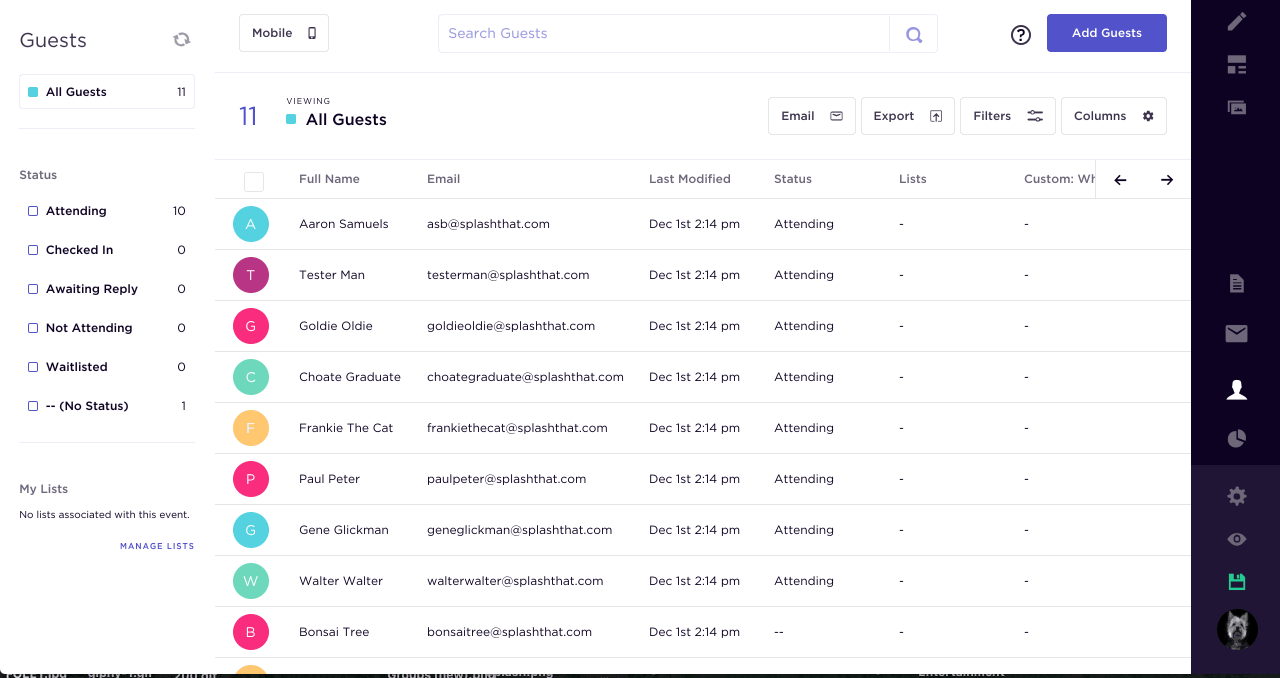This screenshot has width=1280, height=678.
Task: Open the settings gear in right sidebar
Action: (1237, 496)
